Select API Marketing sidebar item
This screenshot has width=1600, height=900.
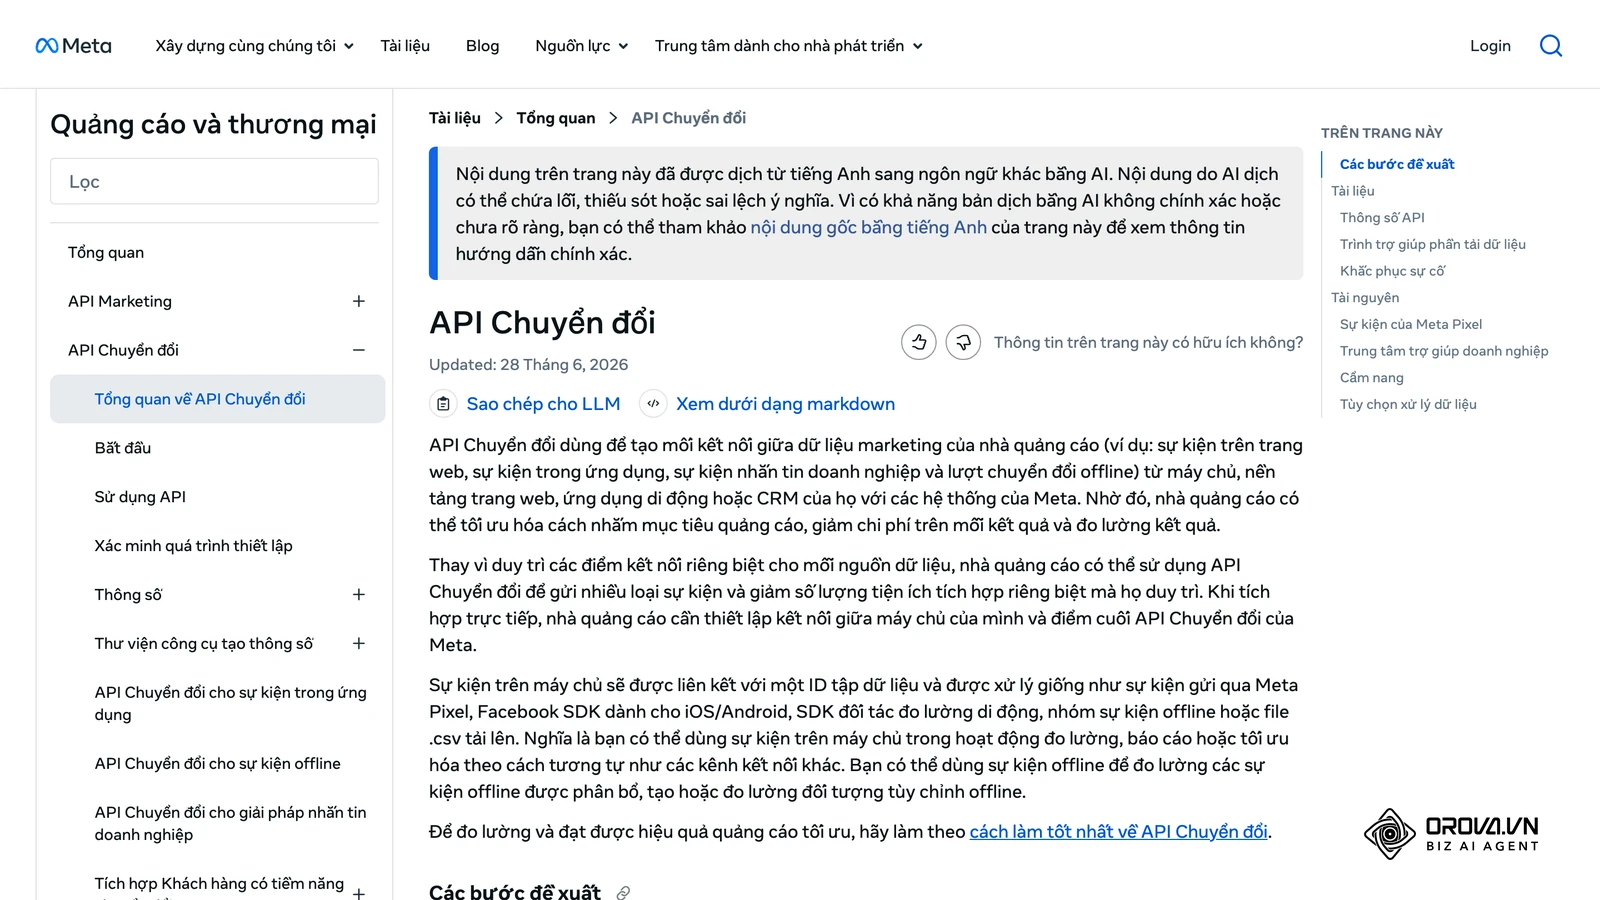(120, 301)
